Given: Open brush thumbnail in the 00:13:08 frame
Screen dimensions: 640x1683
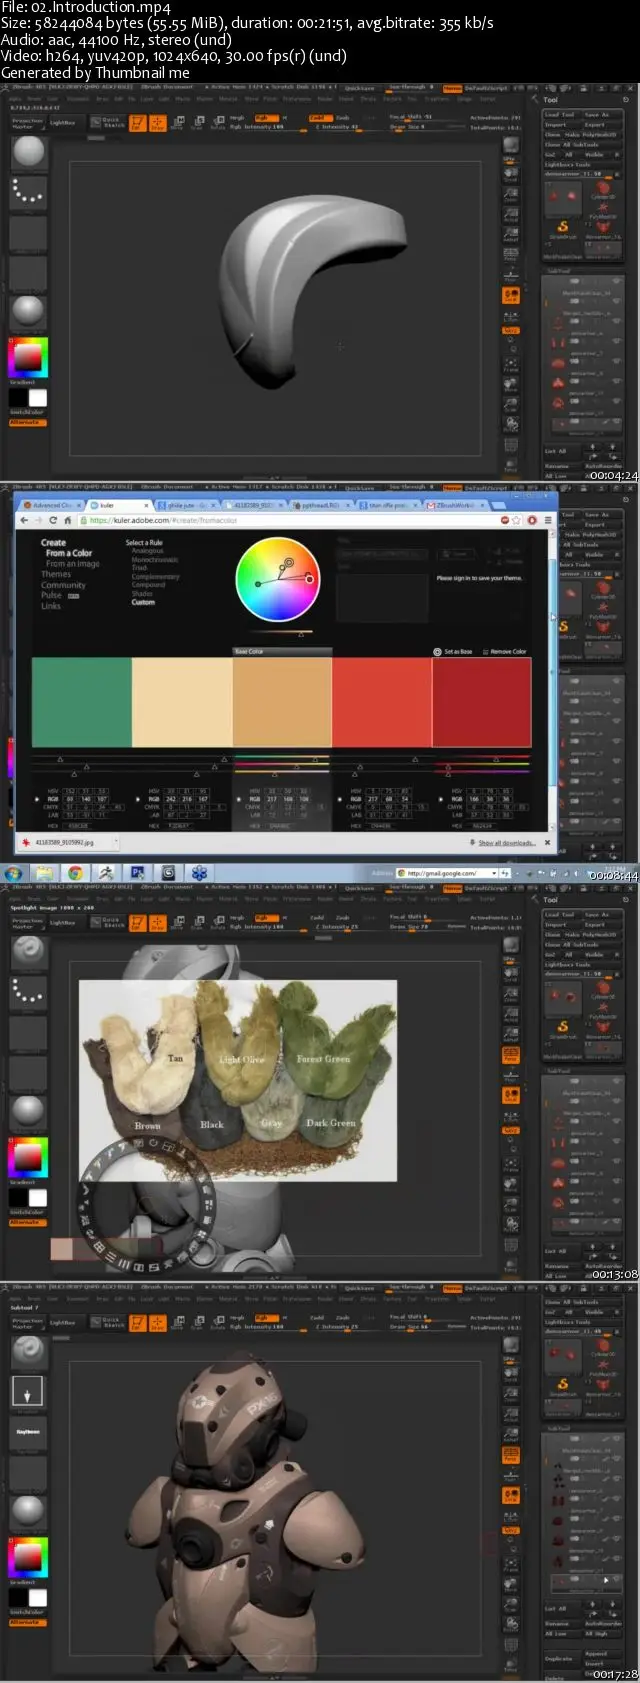Looking at the screenshot, I should (28, 952).
